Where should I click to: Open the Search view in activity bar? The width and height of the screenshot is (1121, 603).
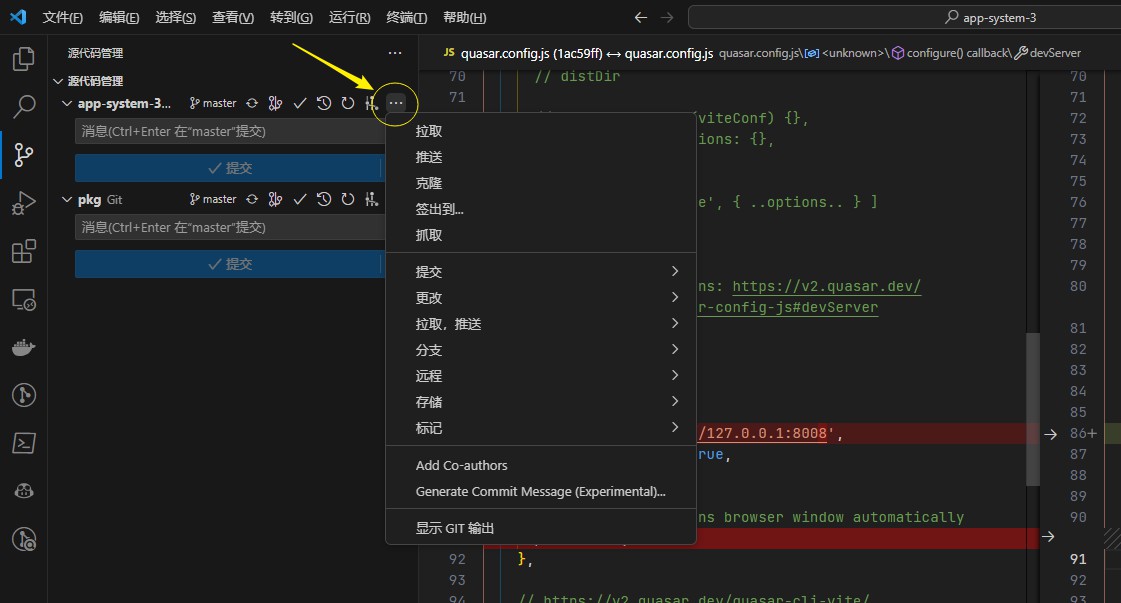click(23, 107)
